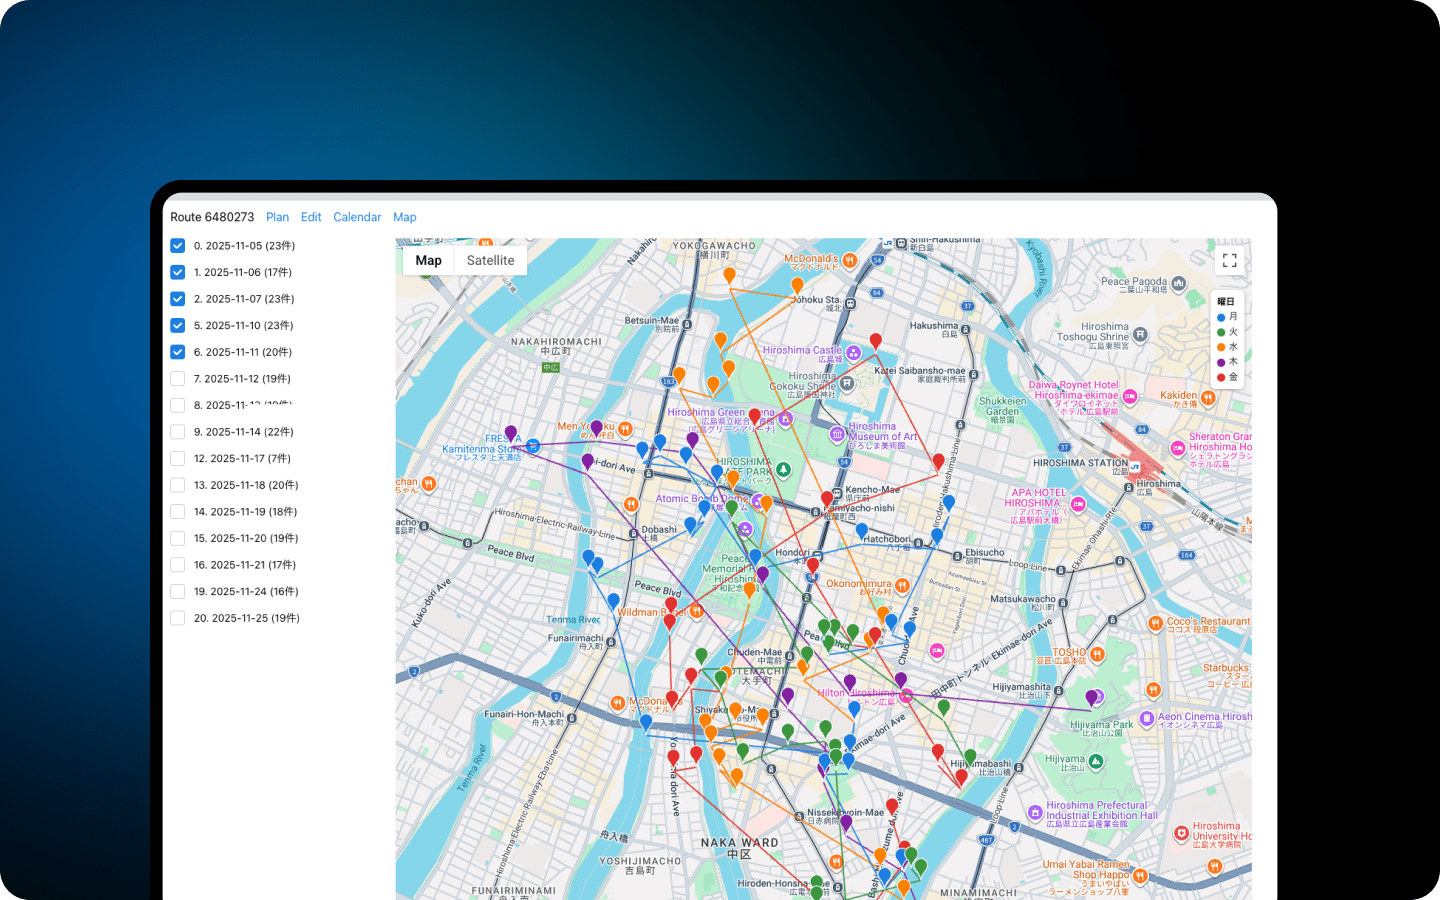This screenshot has width=1440, height=900.
Task: Click the Hijiyama park marker icon
Action: pyautogui.click(x=1096, y=762)
